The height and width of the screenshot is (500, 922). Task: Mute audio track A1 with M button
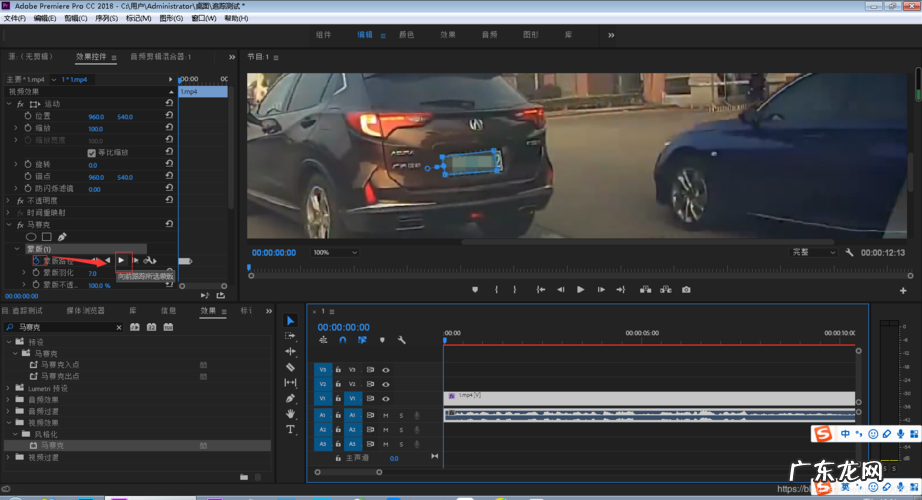tap(386, 415)
